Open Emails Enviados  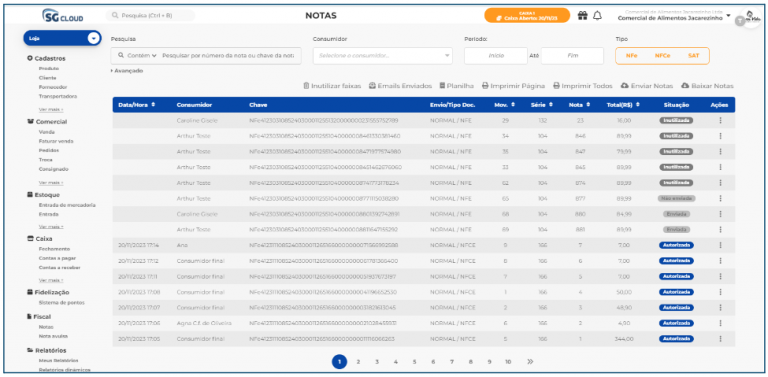[x=400, y=86]
